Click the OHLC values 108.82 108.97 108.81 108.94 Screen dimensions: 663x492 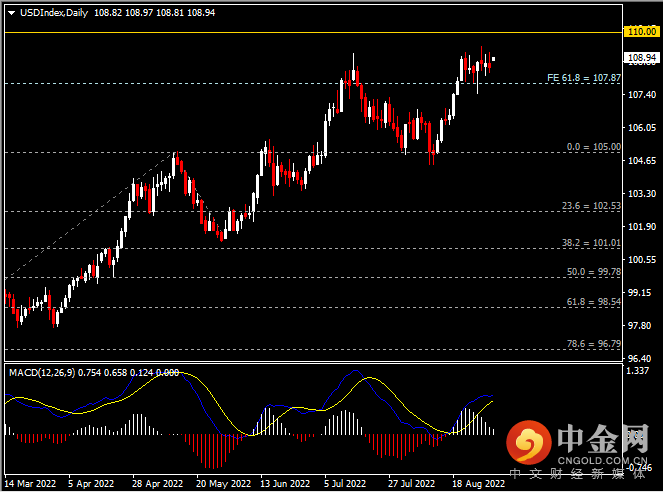[154, 13]
